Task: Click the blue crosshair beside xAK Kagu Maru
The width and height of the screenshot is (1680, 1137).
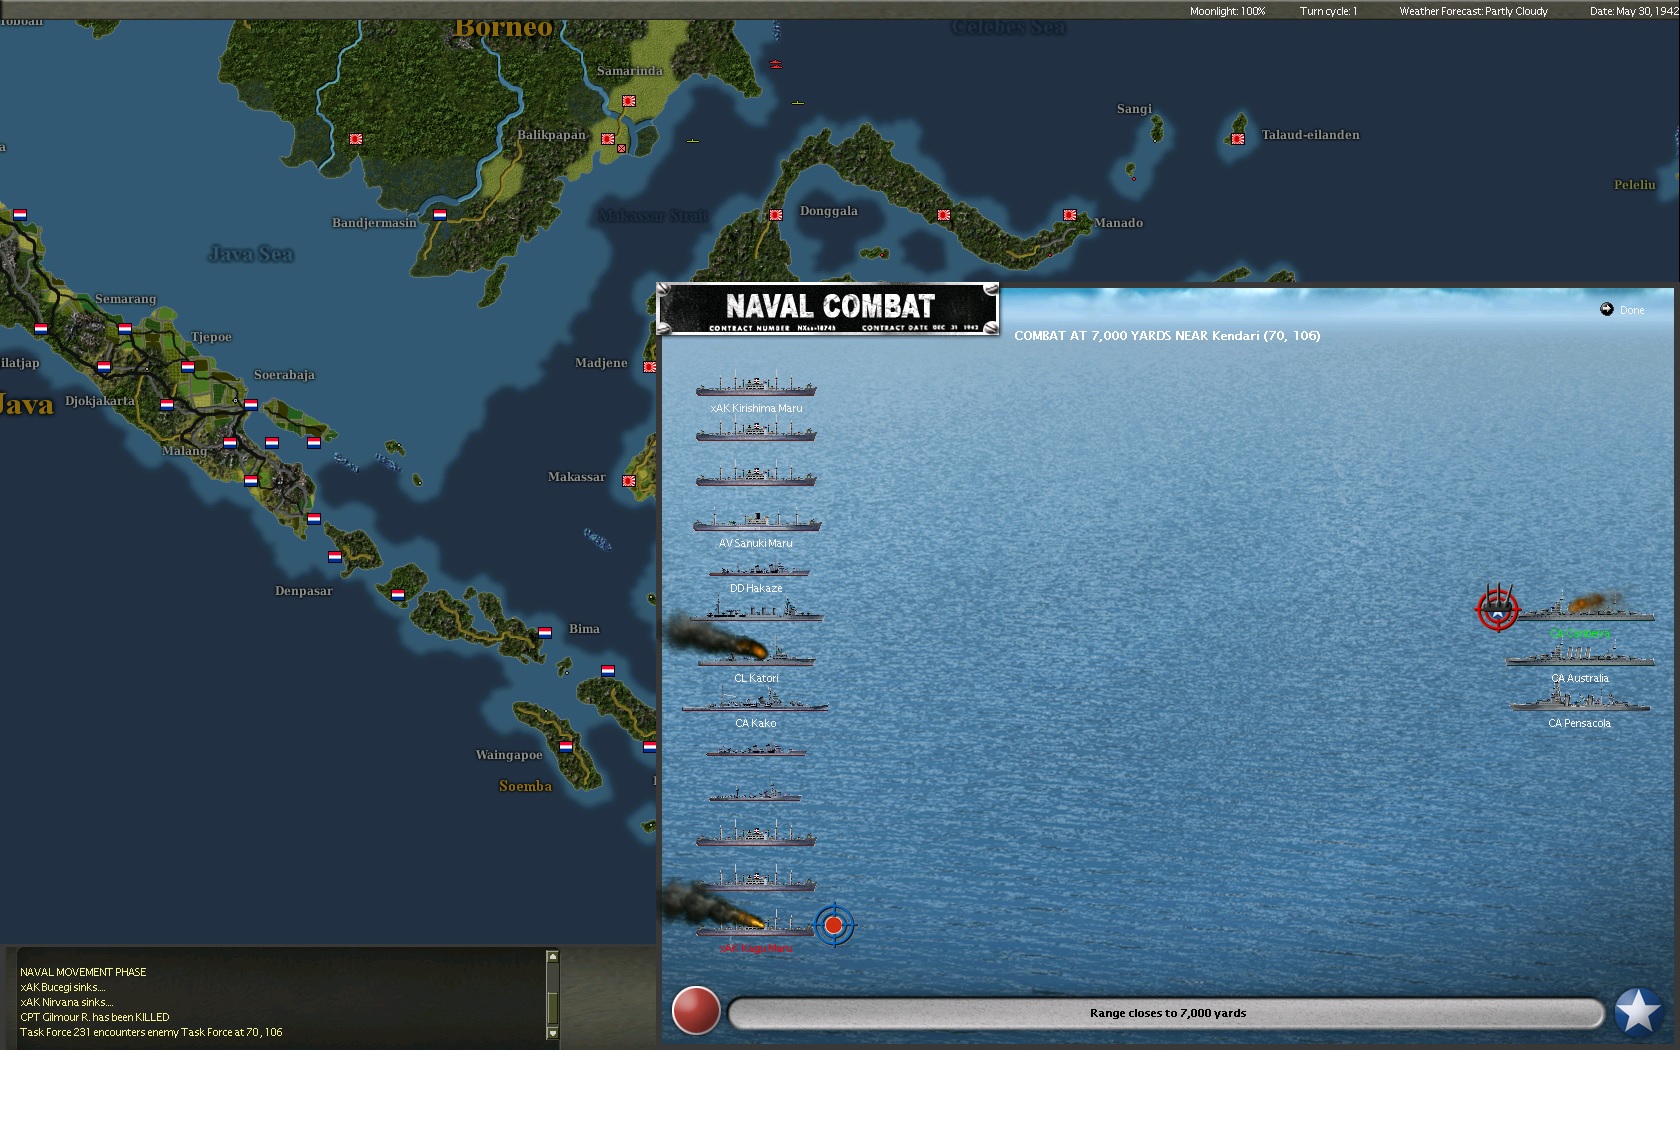Action: click(833, 925)
